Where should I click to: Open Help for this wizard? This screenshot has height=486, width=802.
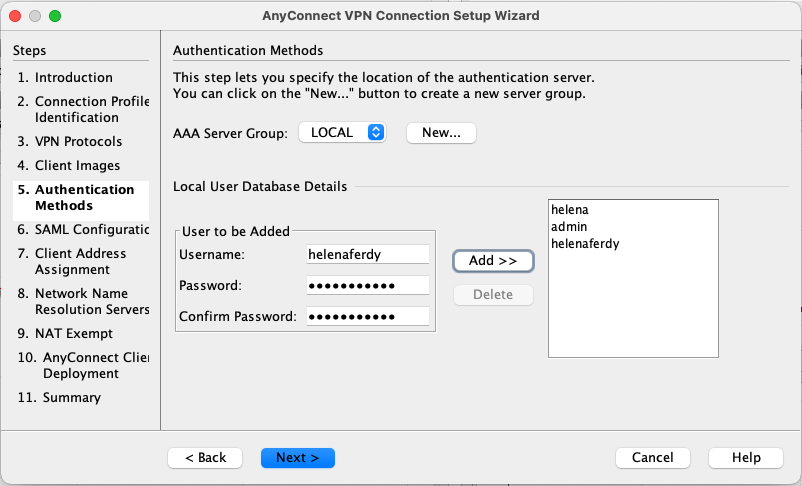click(x=745, y=457)
